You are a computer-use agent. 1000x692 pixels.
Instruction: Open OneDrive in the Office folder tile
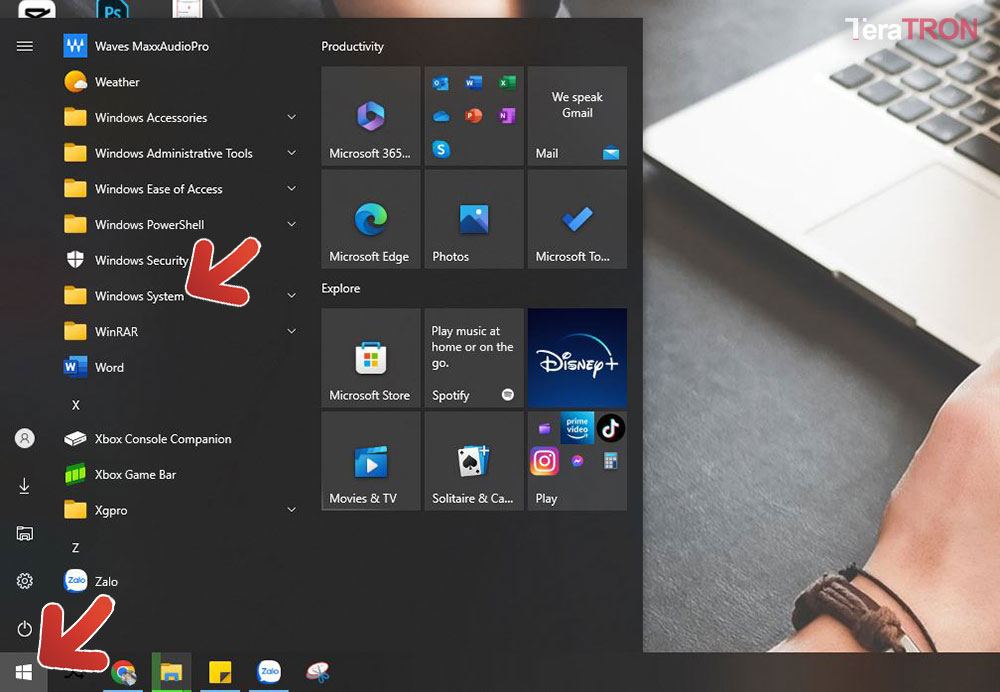pyautogui.click(x=441, y=116)
